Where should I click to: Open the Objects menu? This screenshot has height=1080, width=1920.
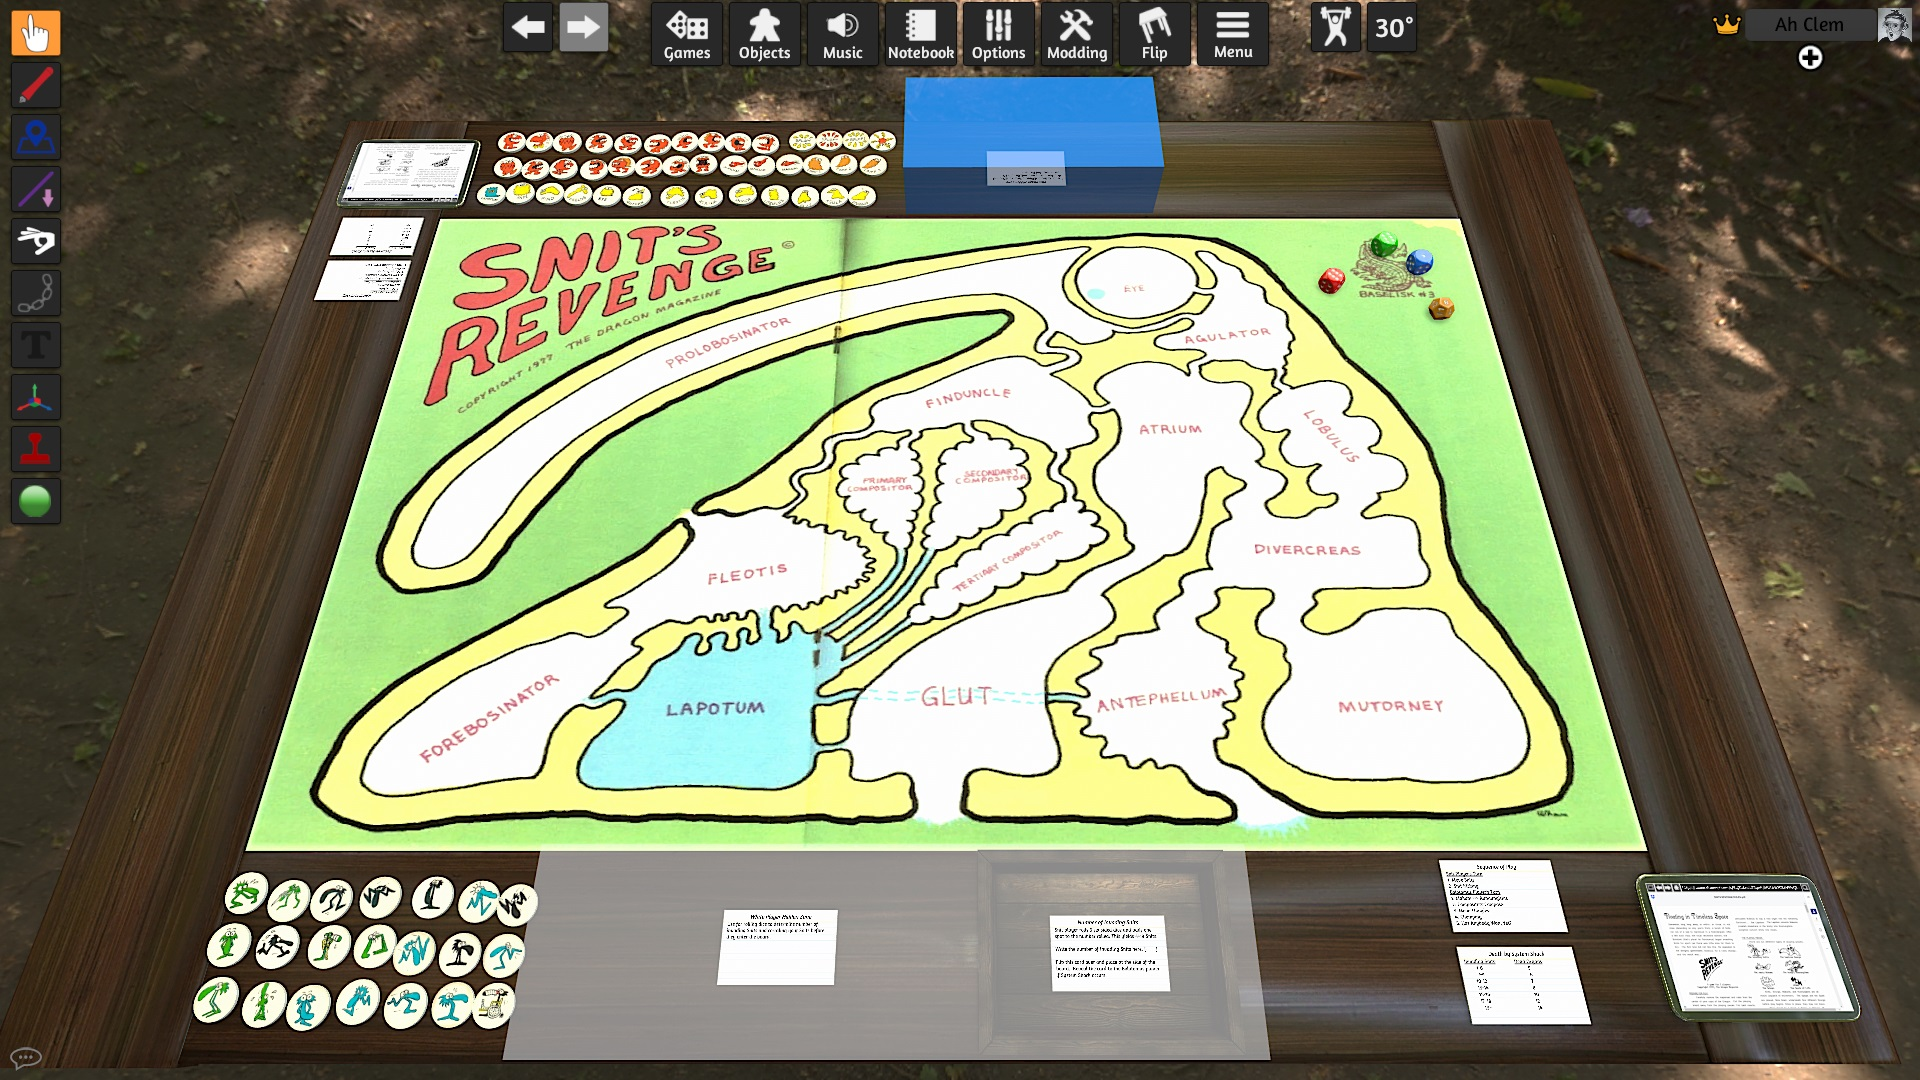pyautogui.click(x=764, y=35)
